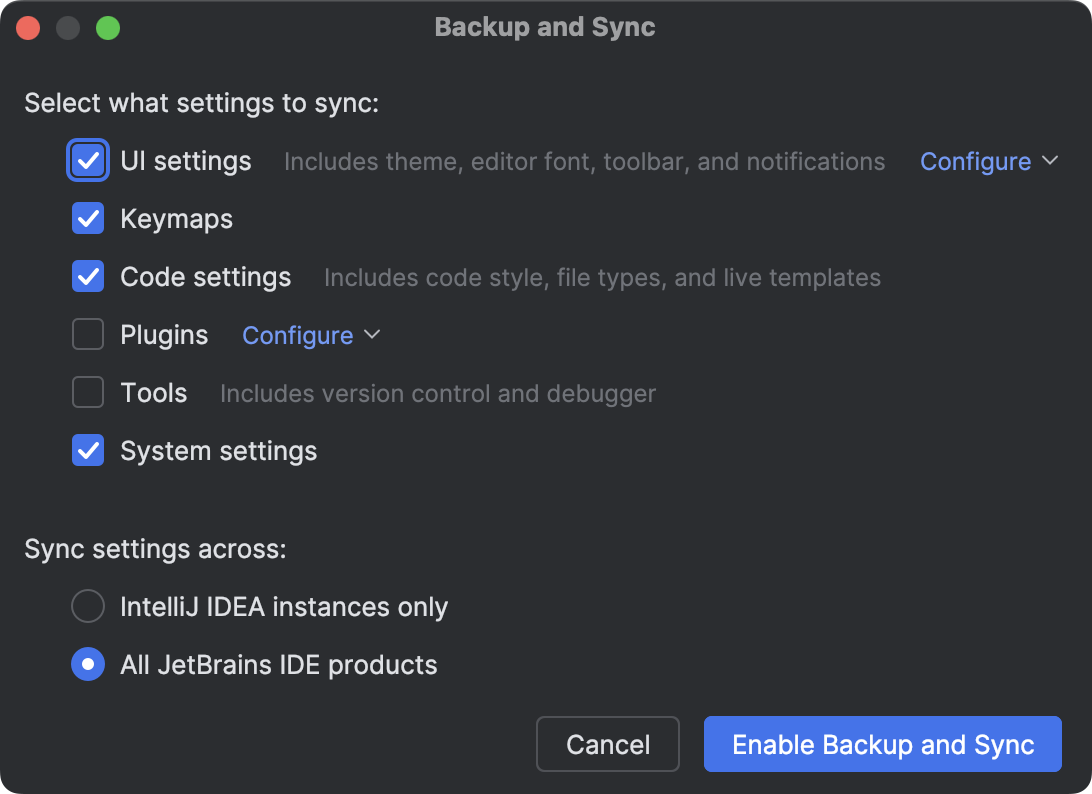
Task: Enable the Tools checkbox
Action: tap(88, 392)
